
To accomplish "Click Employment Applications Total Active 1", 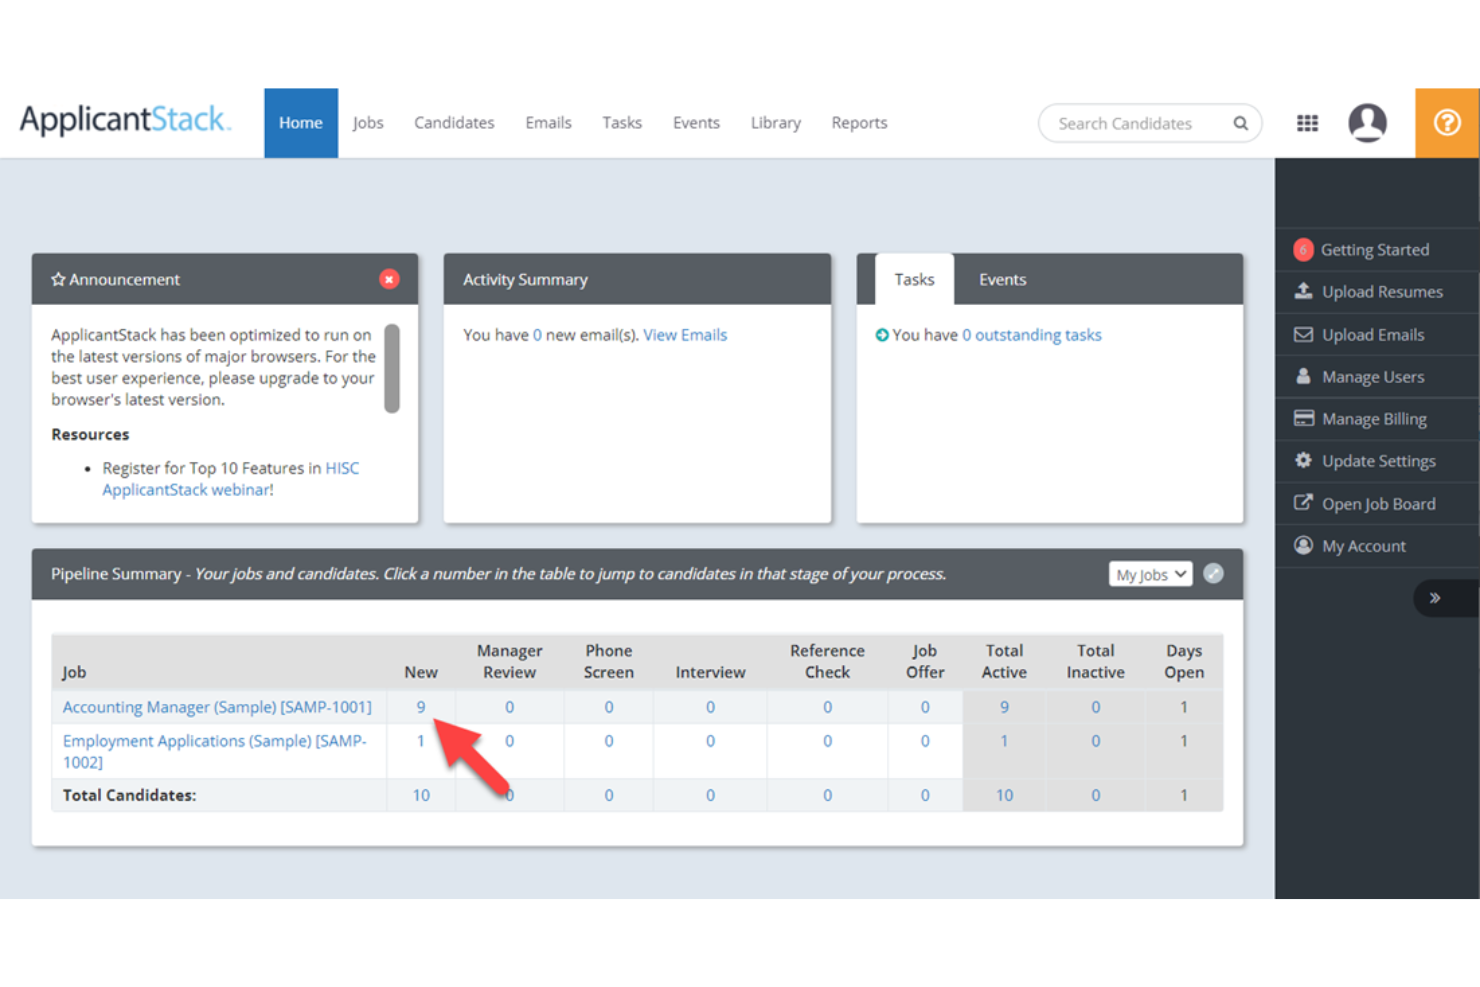I will click(1004, 741).
